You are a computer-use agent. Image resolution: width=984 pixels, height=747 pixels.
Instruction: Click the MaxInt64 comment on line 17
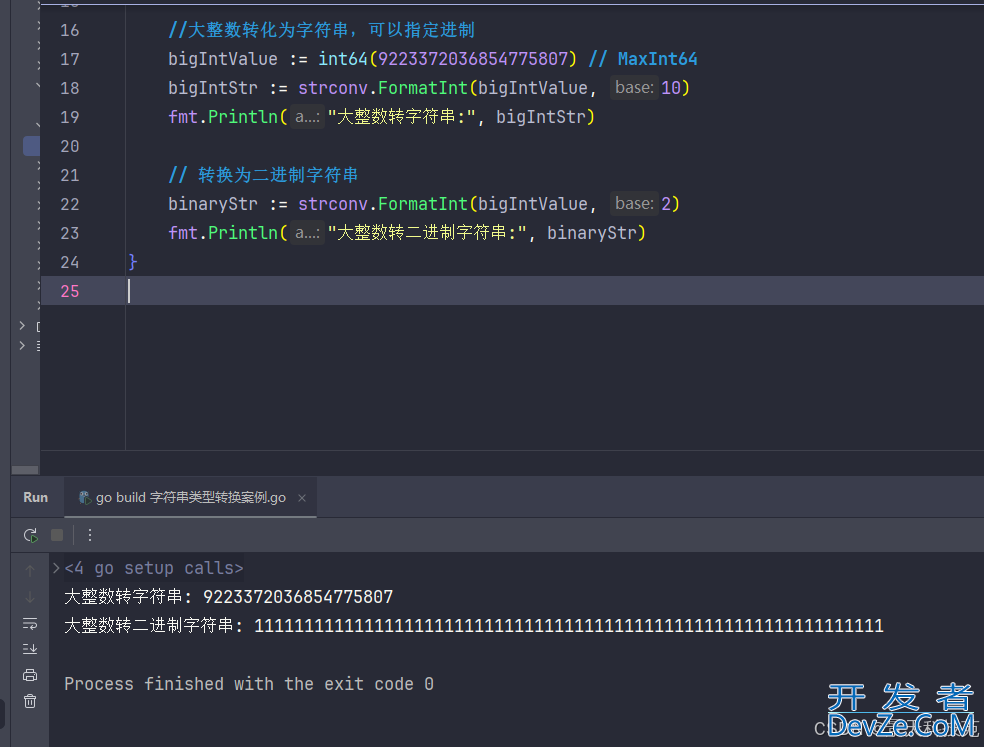pos(643,59)
